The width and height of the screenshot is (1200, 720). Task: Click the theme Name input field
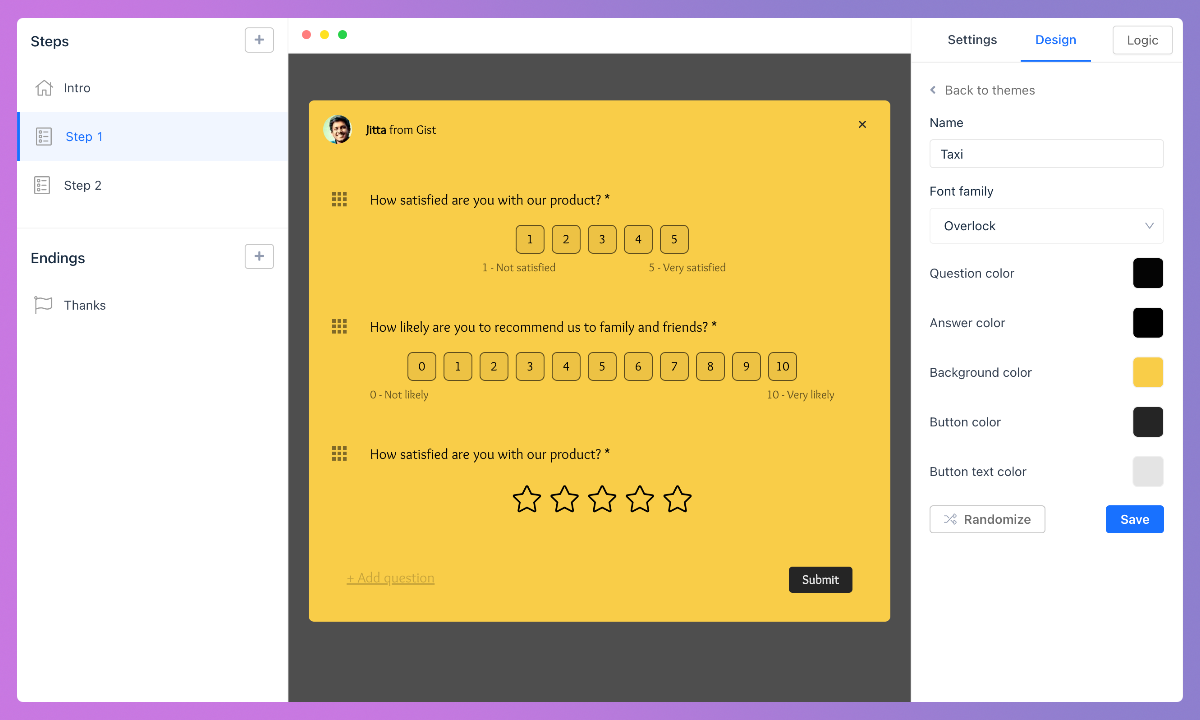pyautogui.click(x=1046, y=154)
